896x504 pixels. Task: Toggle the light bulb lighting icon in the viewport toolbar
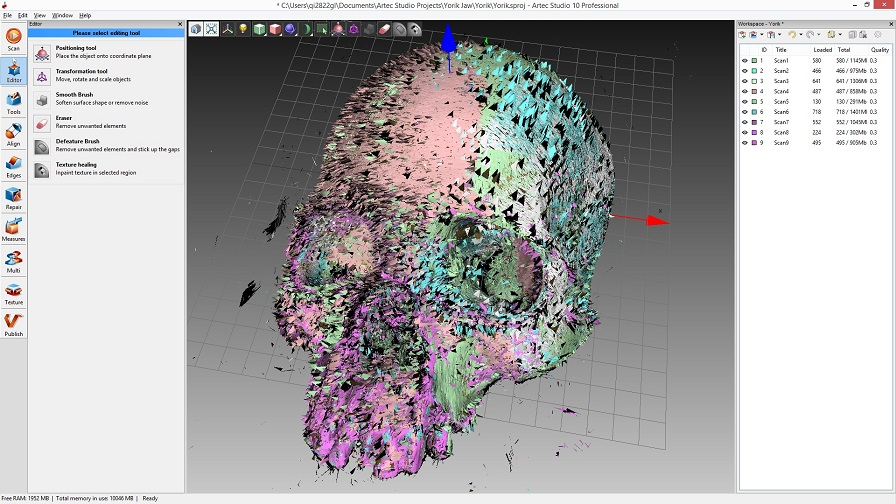[x=243, y=29]
